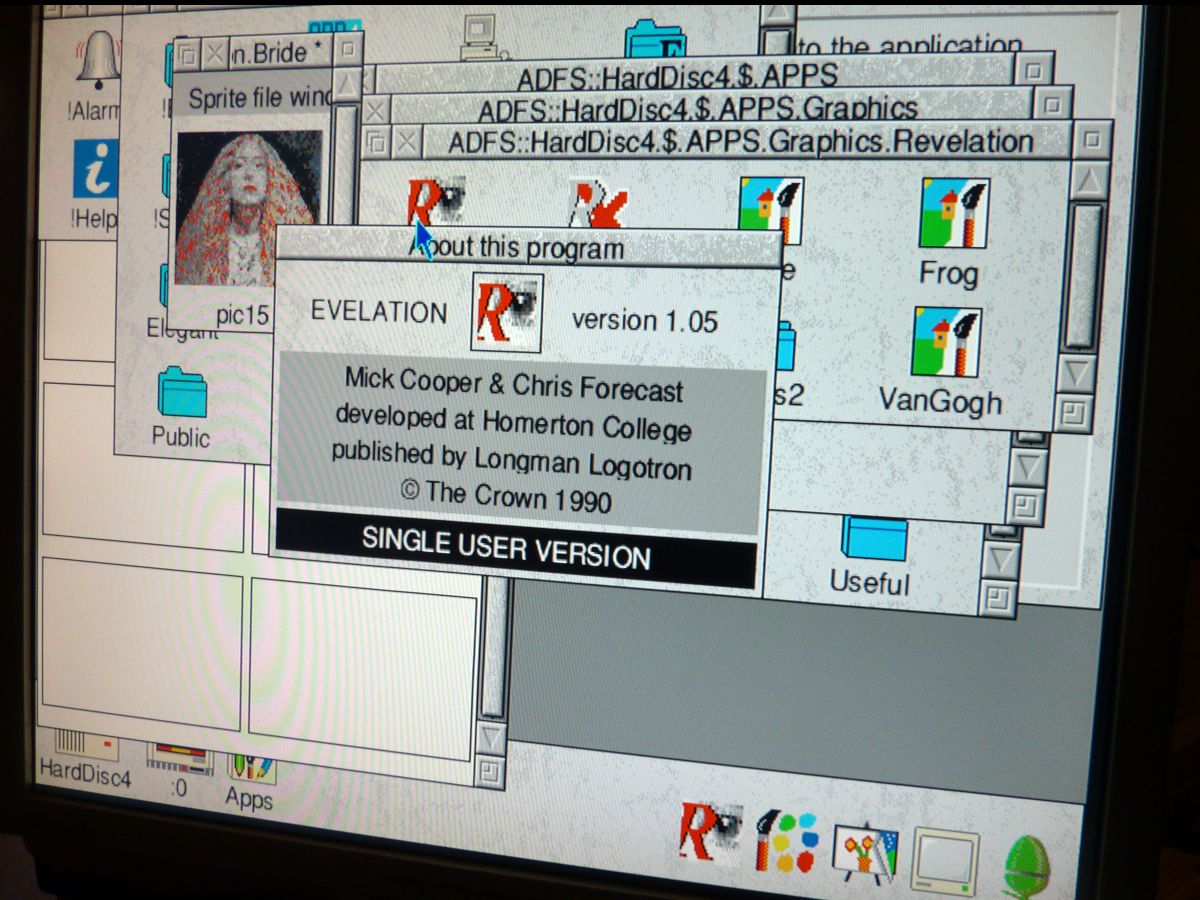
Task: Click the Display Manager monitor icon
Action: point(943,860)
